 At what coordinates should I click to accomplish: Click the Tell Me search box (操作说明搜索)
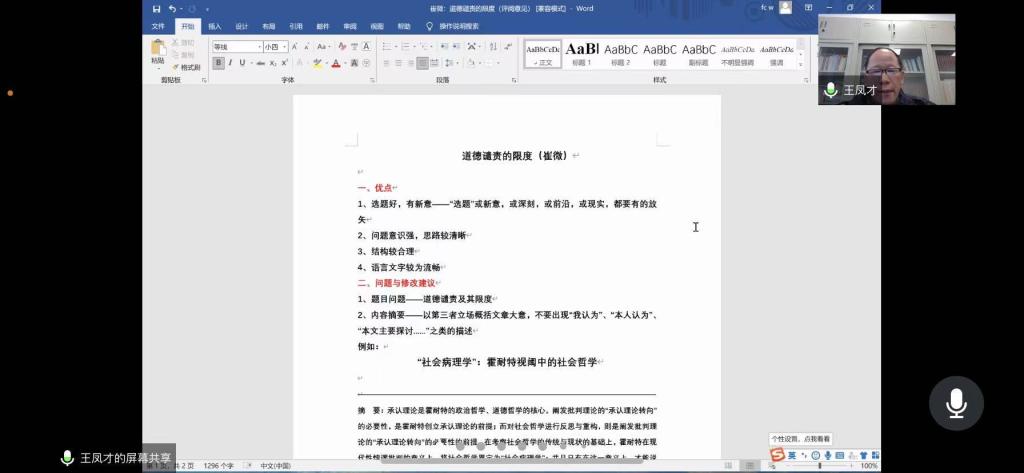click(x=459, y=27)
